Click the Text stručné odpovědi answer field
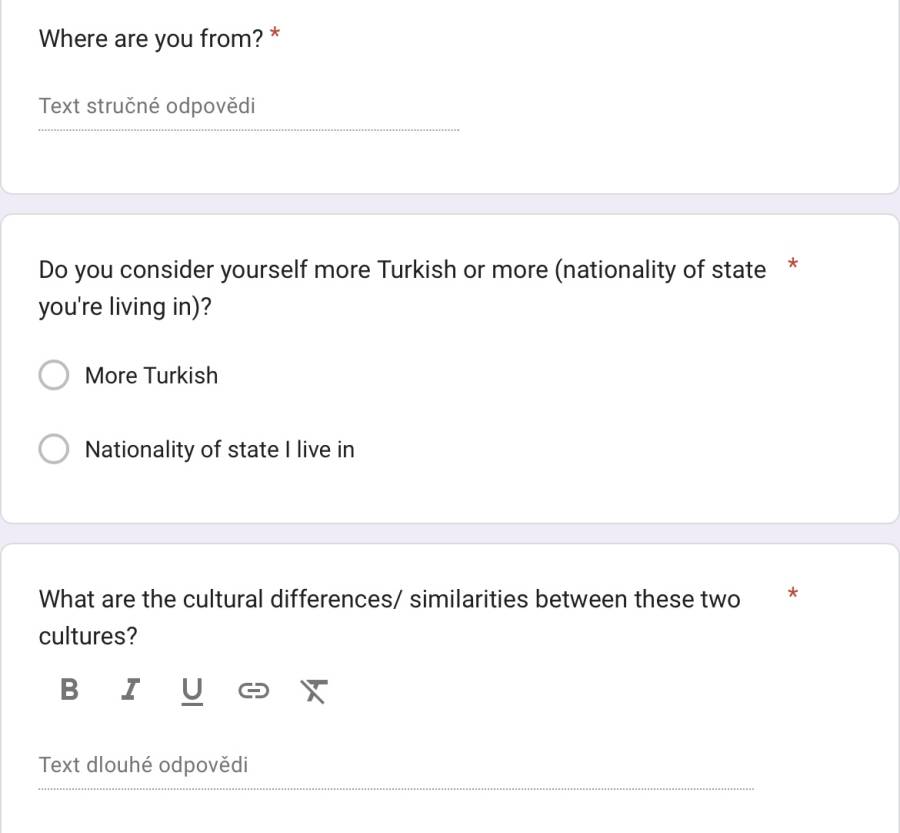The image size is (900, 833). [249, 107]
